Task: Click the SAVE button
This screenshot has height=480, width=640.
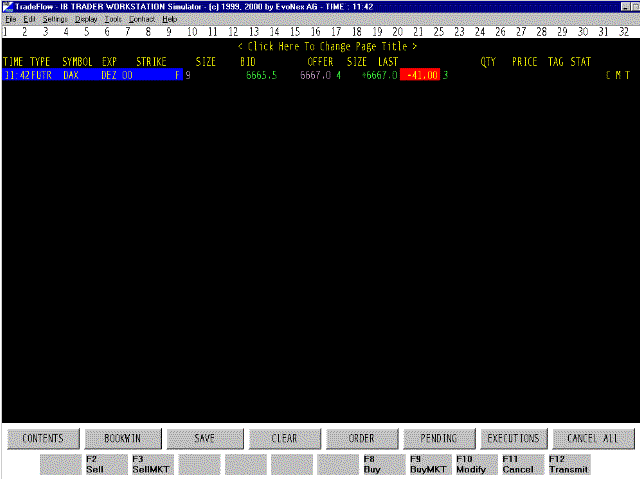Action: 205,439
